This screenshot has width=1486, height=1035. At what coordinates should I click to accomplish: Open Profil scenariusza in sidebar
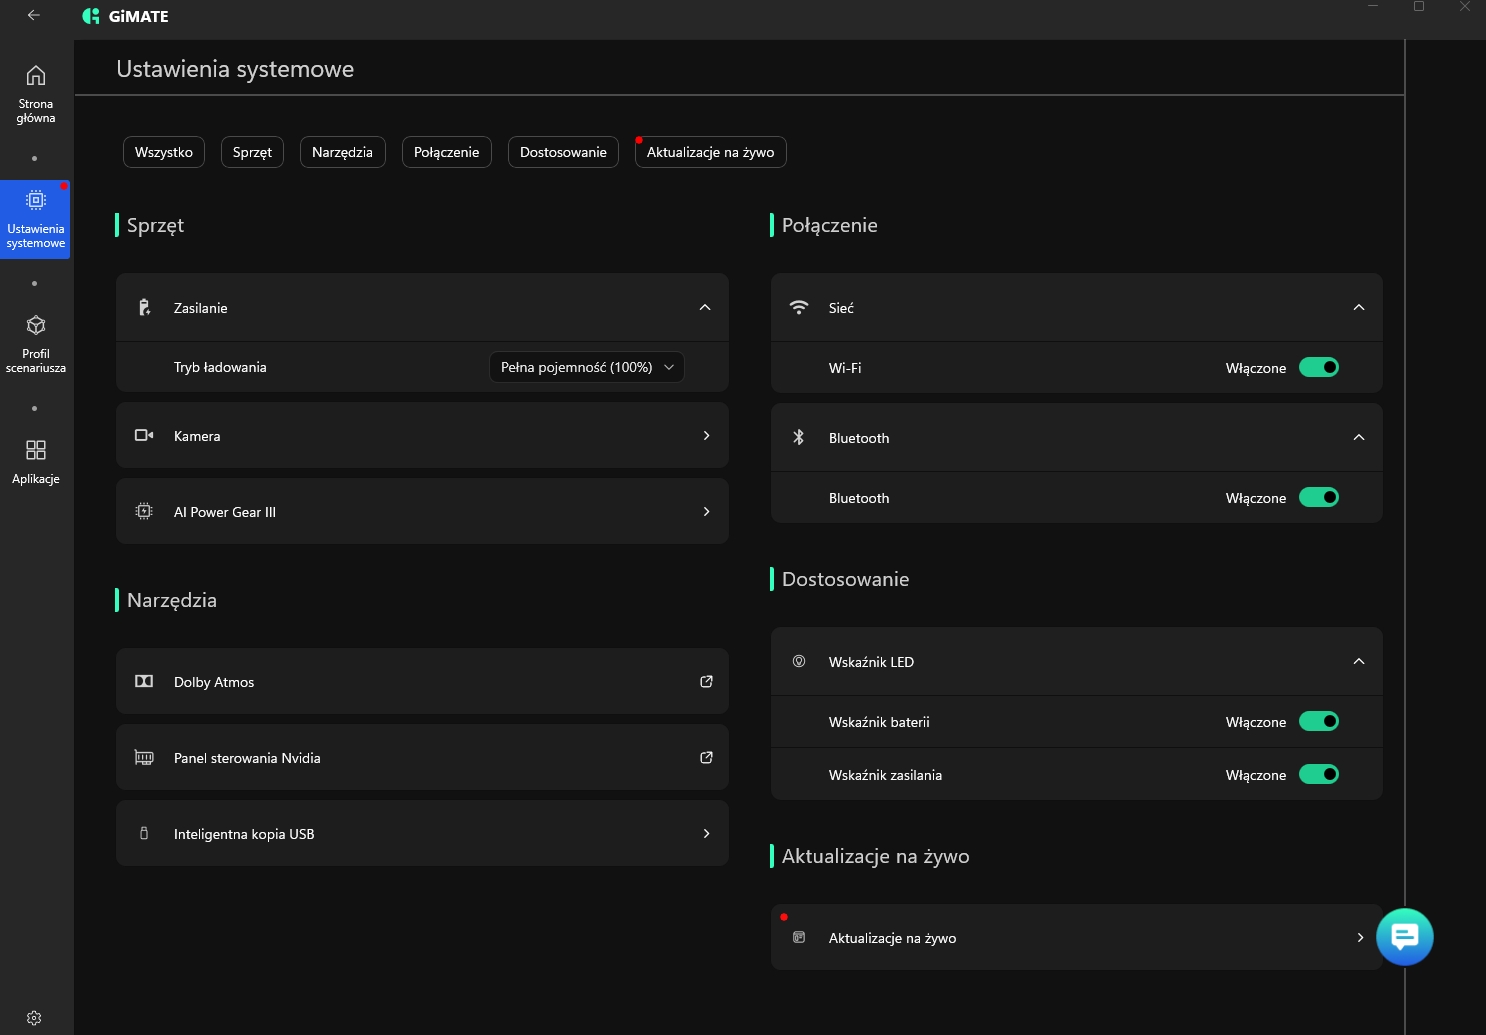tap(36, 327)
